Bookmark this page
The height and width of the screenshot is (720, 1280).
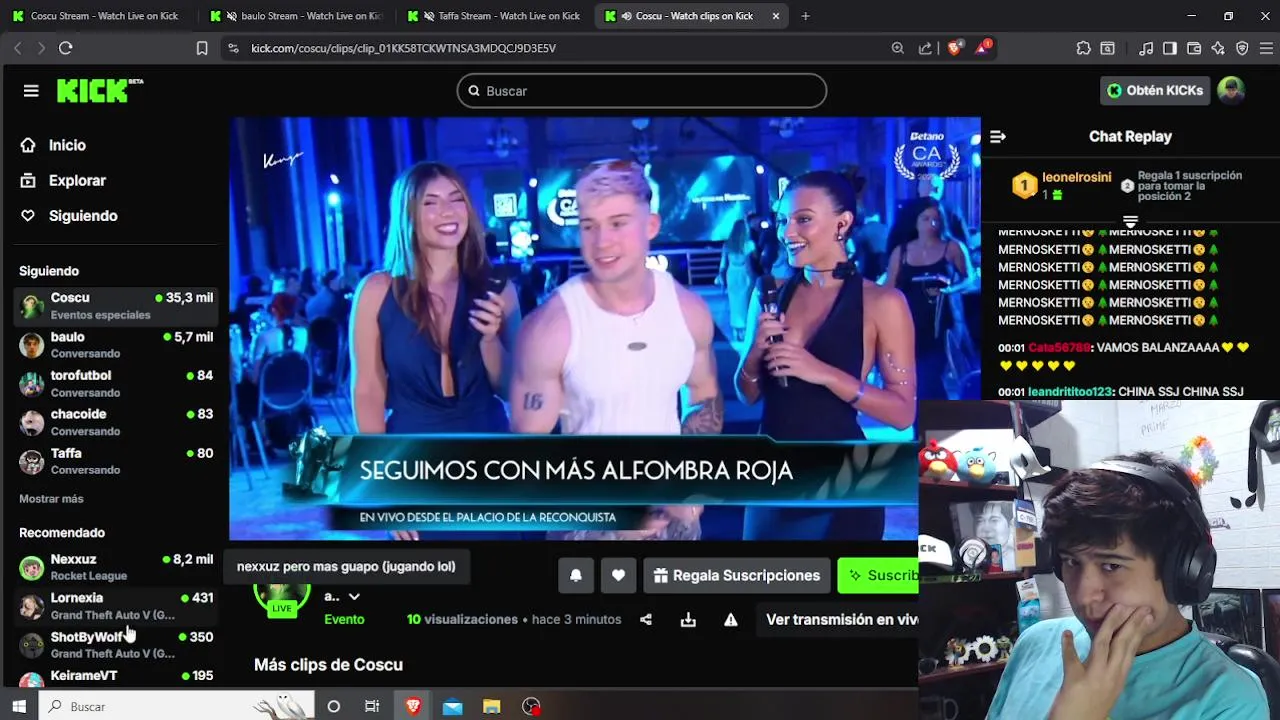(201, 48)
